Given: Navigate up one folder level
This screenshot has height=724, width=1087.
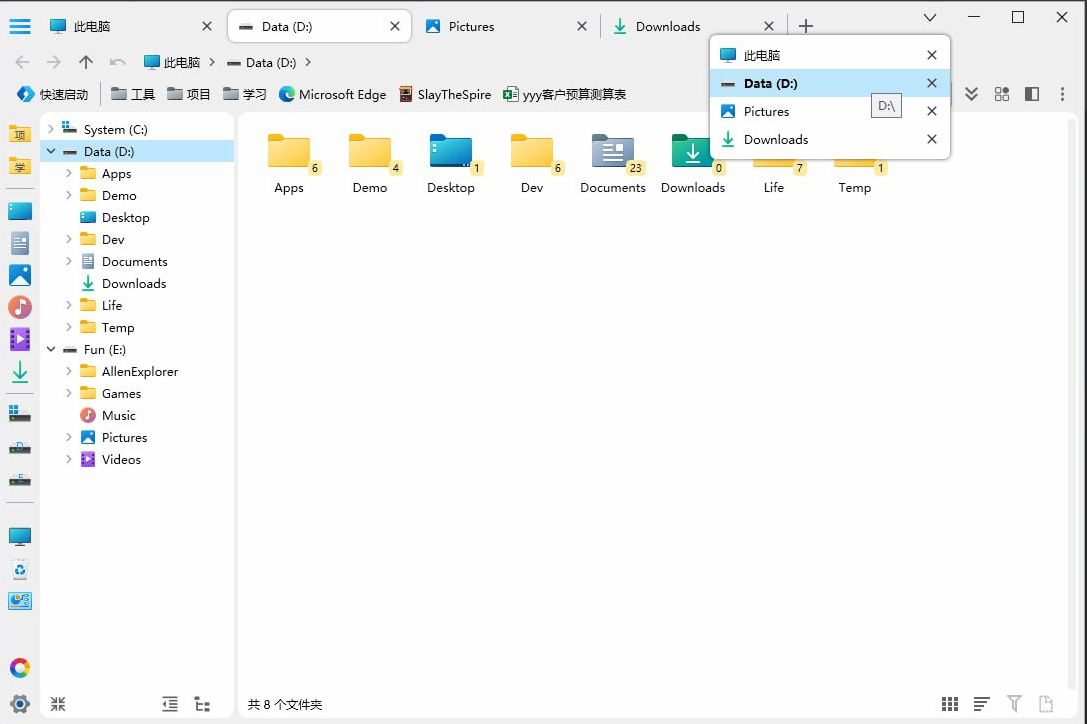Looking at the screenshot, I should click(86, 62).
